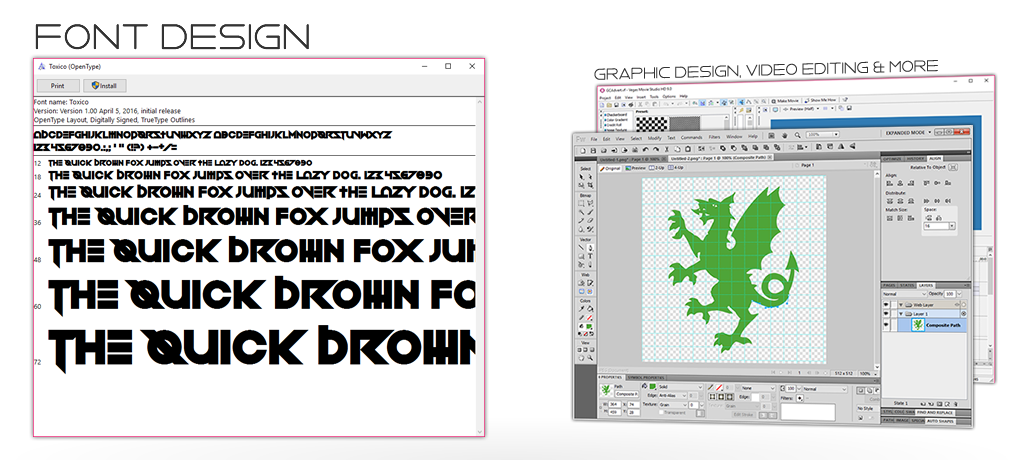Open the Window menu in Fireworks
Screen dimensions: 1024x460
click(x=734, y=137)
